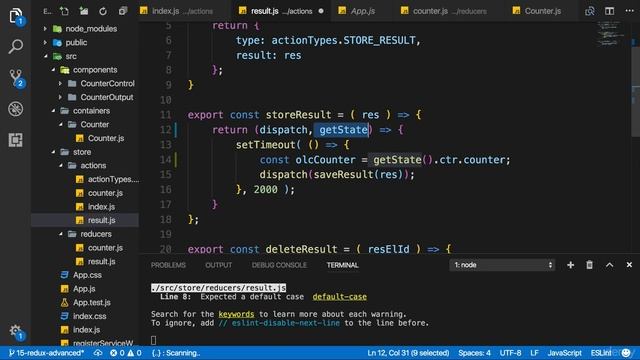Image resolution: width=640 pixels, height=360 pixels.
Task: Open the Extensions view icon
Action: 16,140
